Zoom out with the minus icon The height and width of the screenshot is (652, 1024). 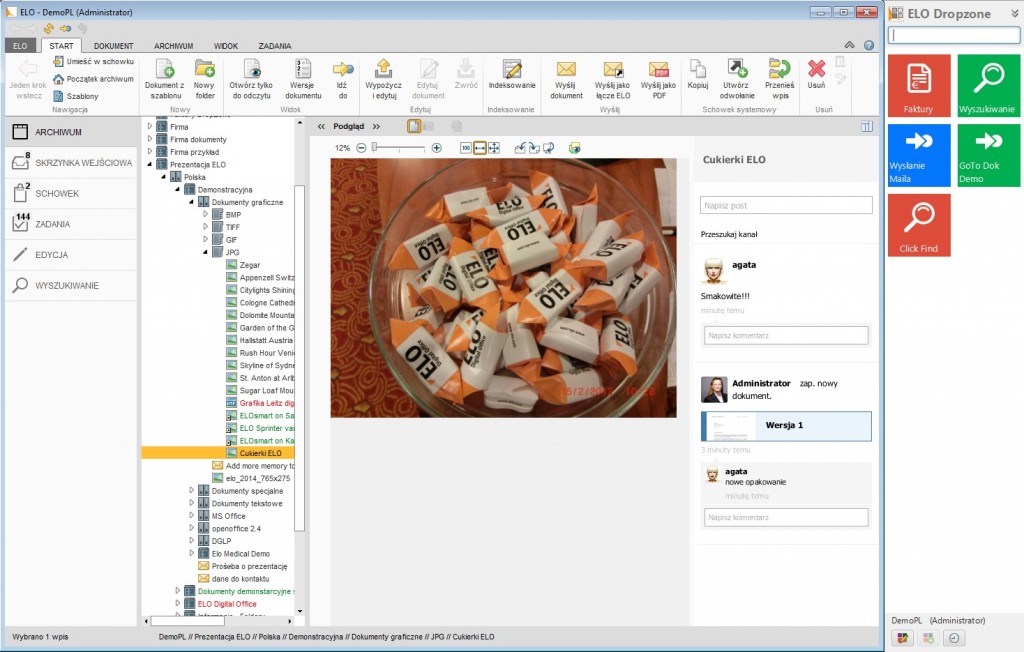click(x=361, y=148)
